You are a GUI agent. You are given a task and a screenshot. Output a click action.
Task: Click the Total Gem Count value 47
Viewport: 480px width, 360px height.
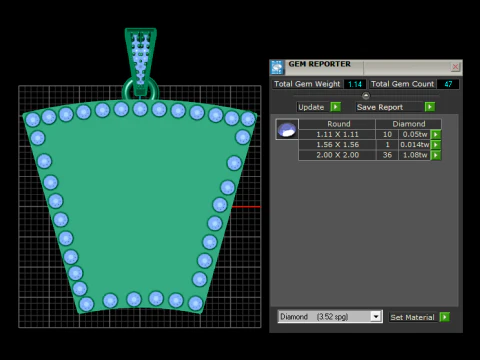point(448,84)
